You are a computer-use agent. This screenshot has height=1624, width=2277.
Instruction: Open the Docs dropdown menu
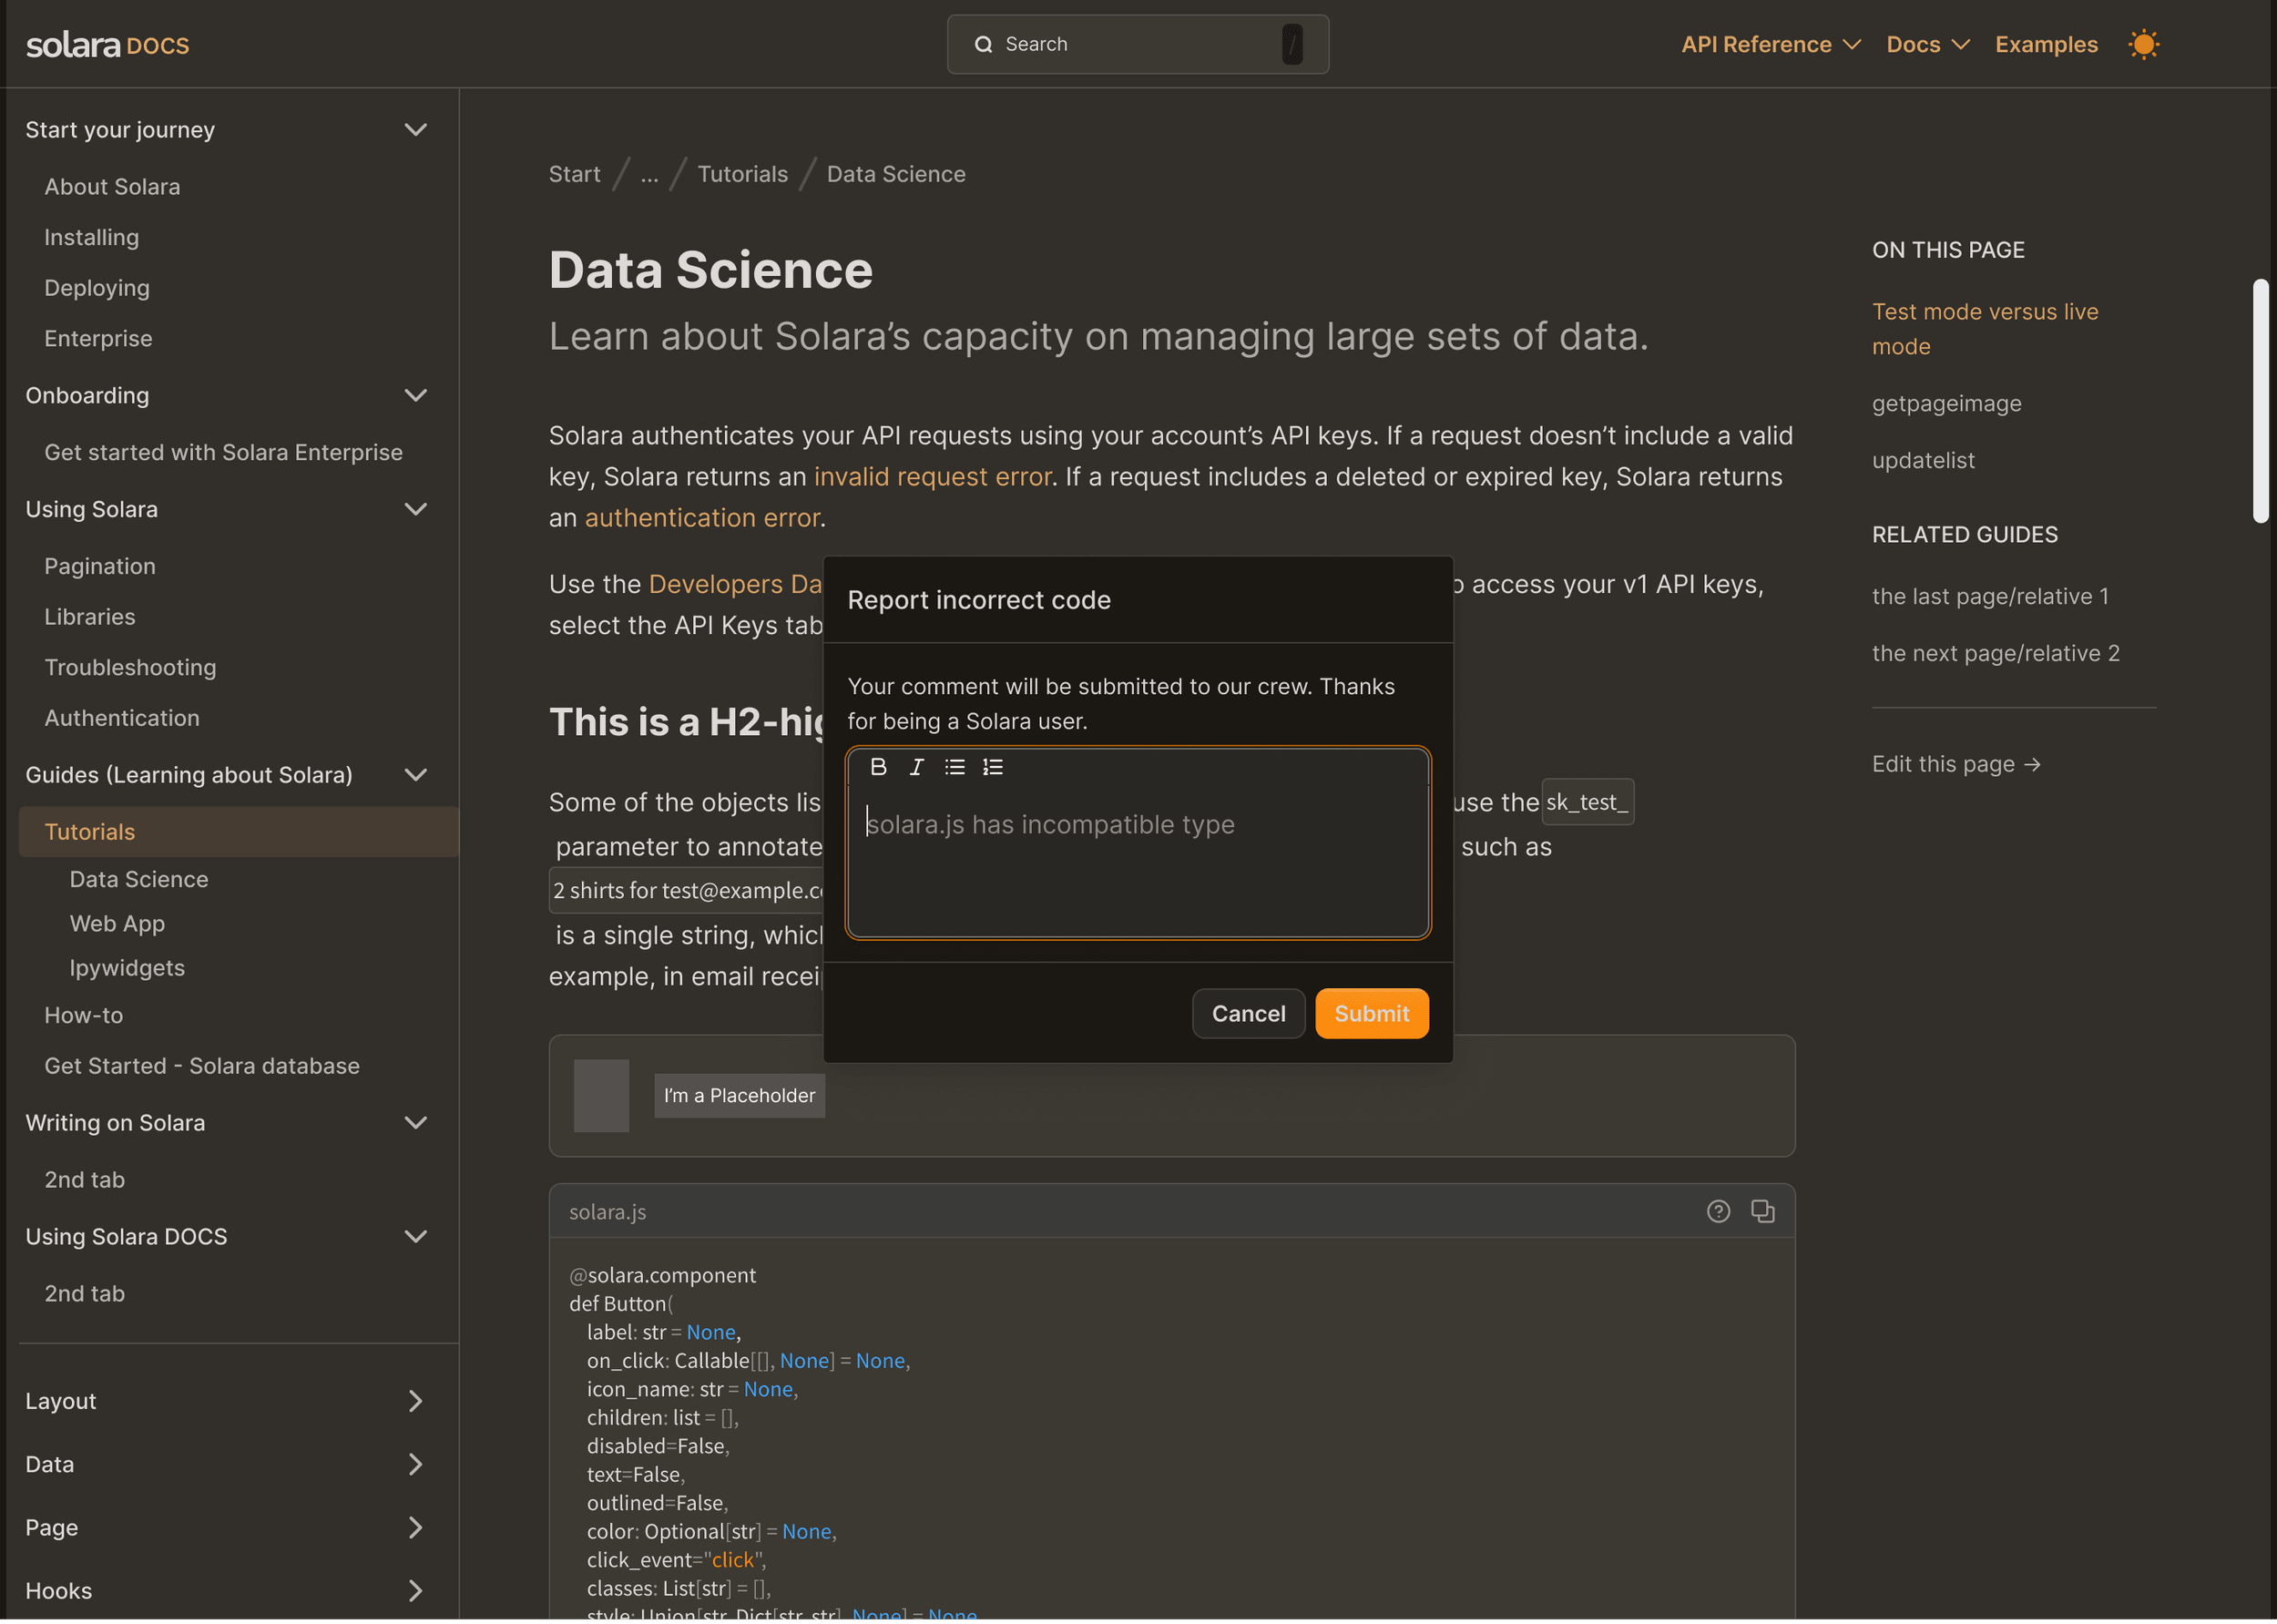pos(1927,44)
